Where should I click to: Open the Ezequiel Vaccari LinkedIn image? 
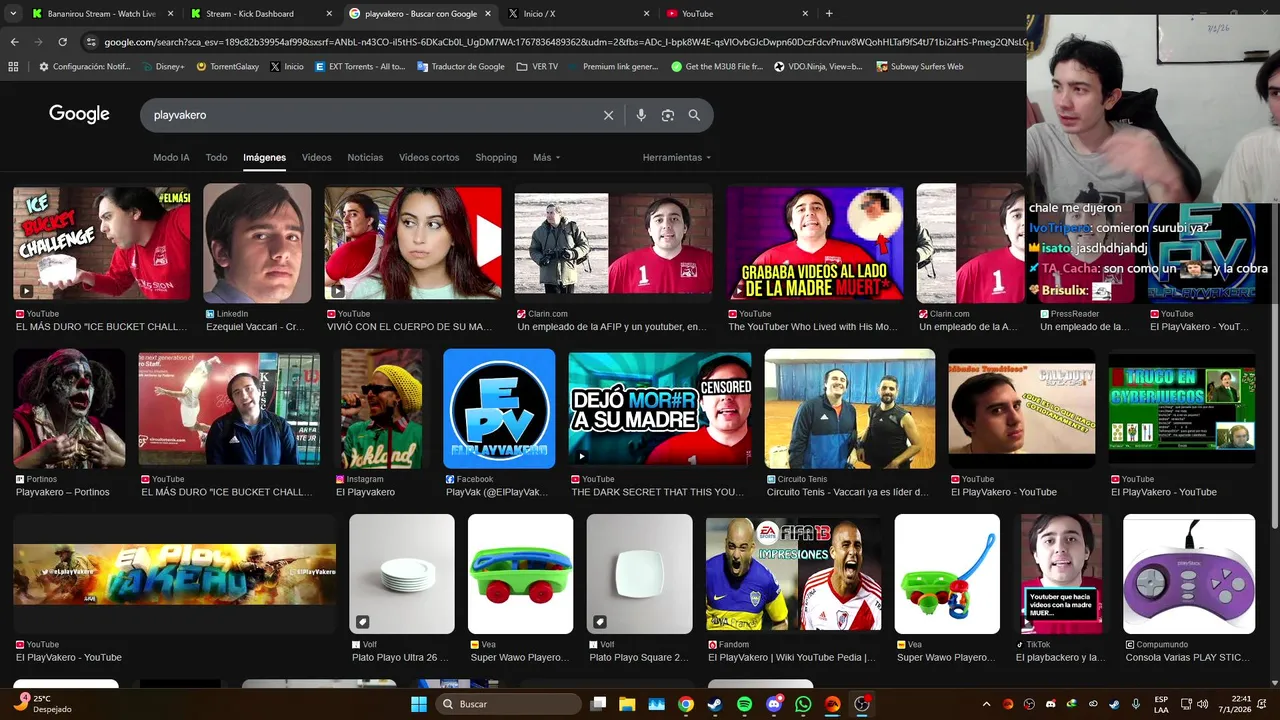(x=257, y=243)
